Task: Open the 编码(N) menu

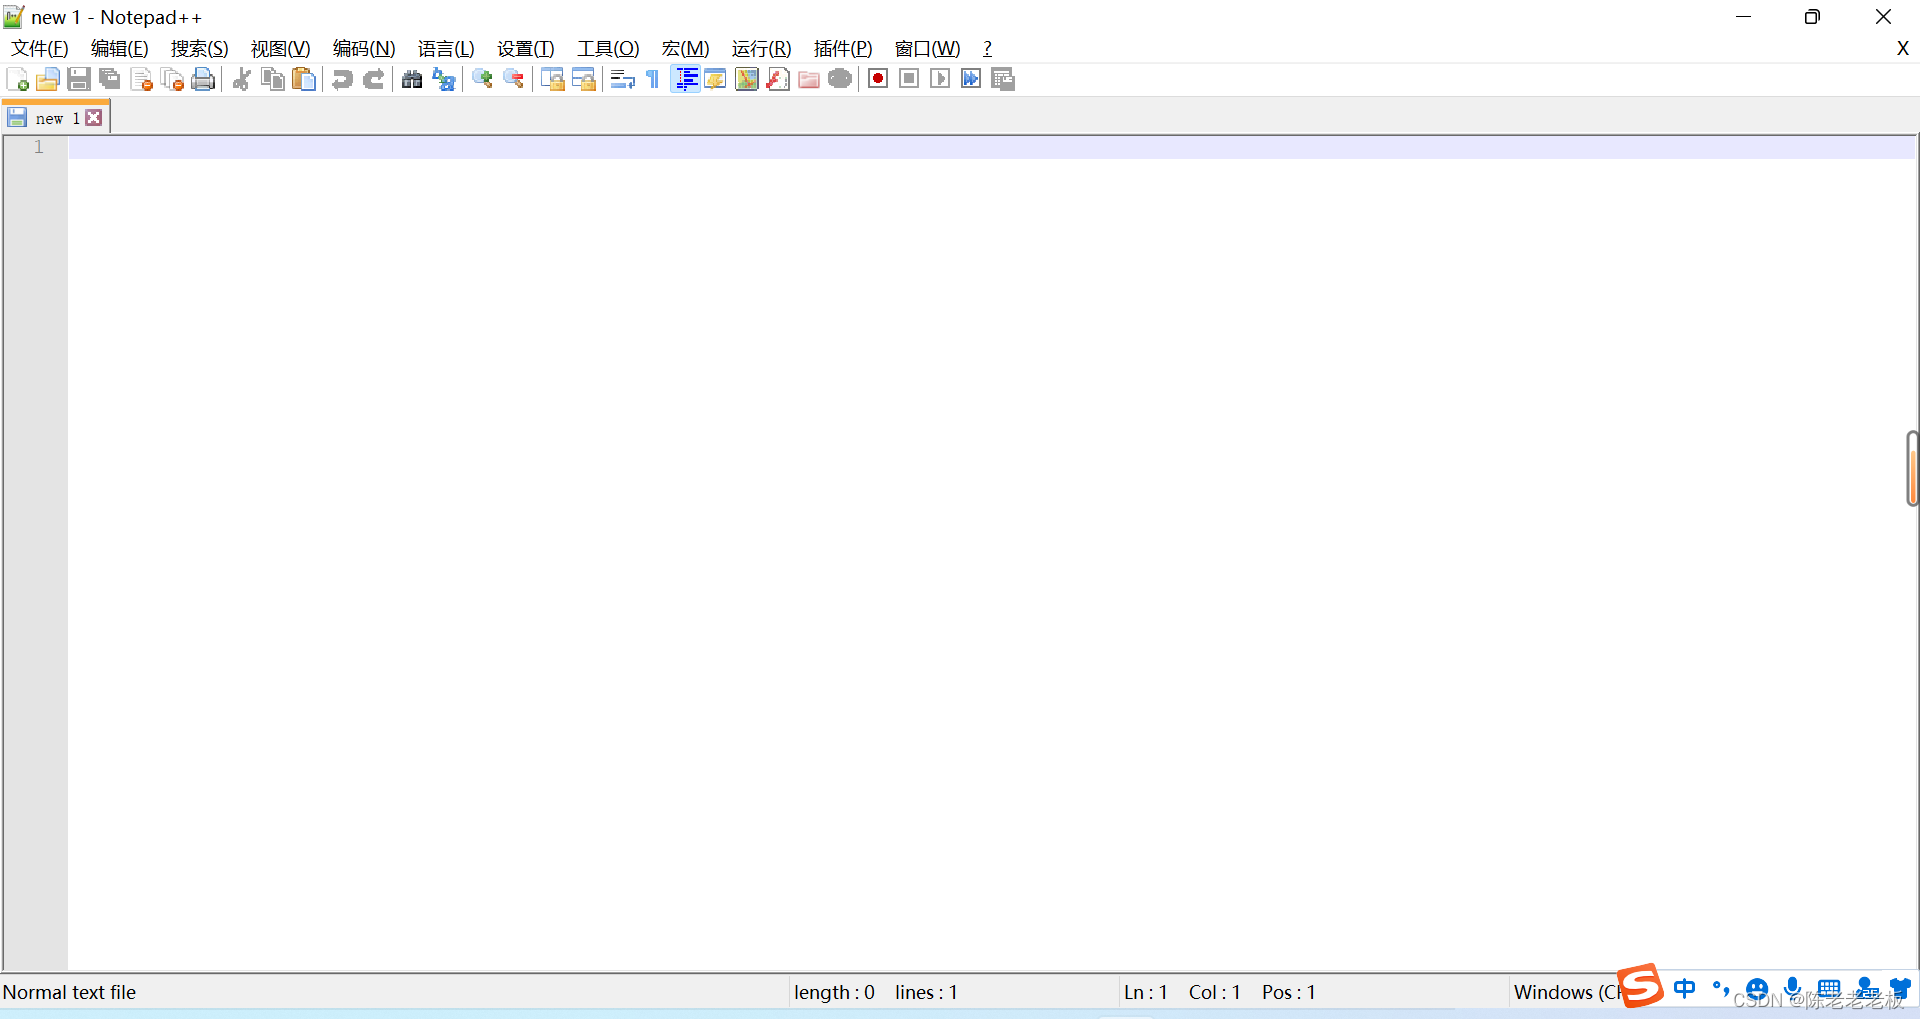Action: pos(364,49)
